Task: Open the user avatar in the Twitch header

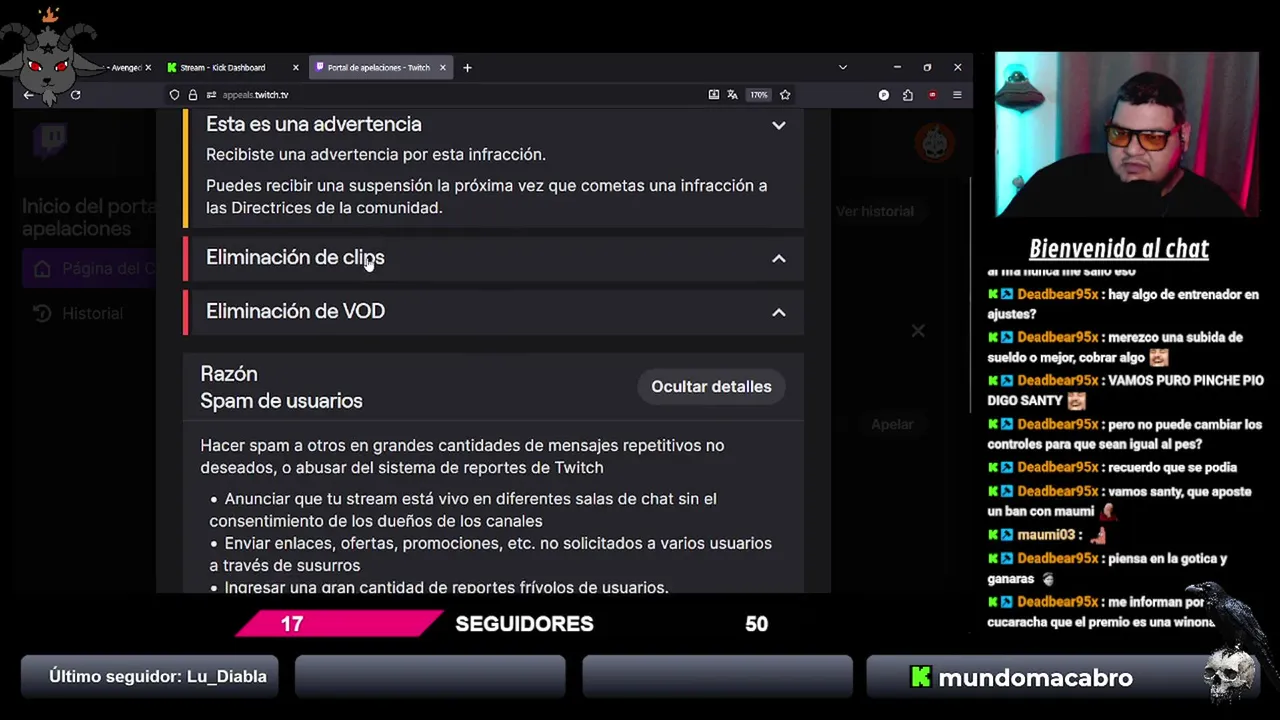Action: tap(935, 143)
